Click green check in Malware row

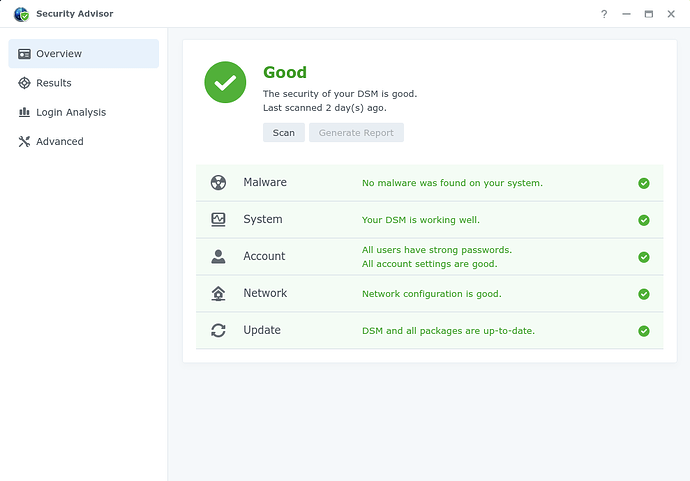pyautogui.click(x=644, y=183)
